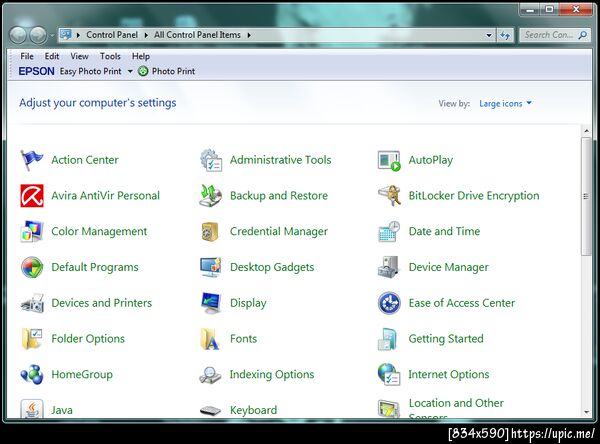Expand the Easy Photo Print dropdown arrow
The width and height of the screenshot is (600, 444).
[x=130, y=71]
